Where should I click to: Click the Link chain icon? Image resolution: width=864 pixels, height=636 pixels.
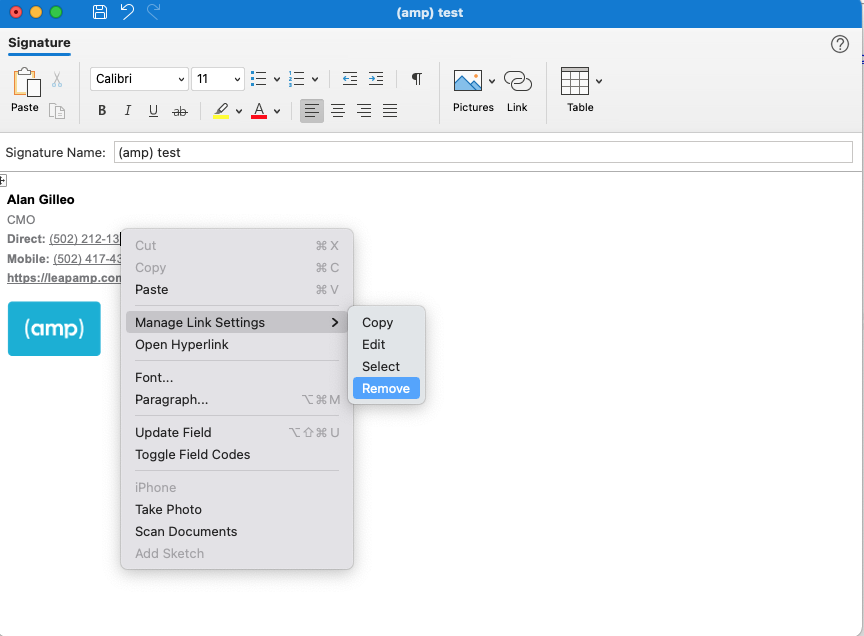click(x=517, y=82)
